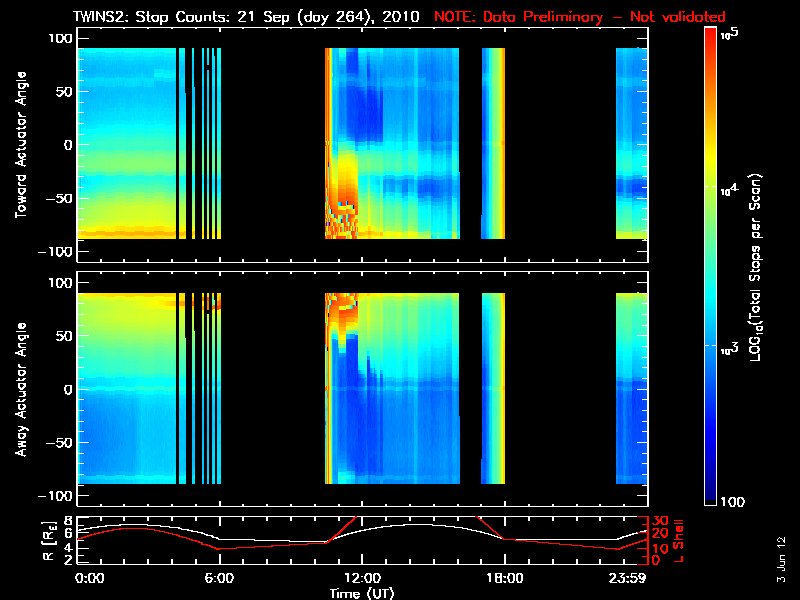Click the 12:00 time tick label
The height and width of the screenshot is (600, 800).
pyautogui.click(x=362, y=578)
